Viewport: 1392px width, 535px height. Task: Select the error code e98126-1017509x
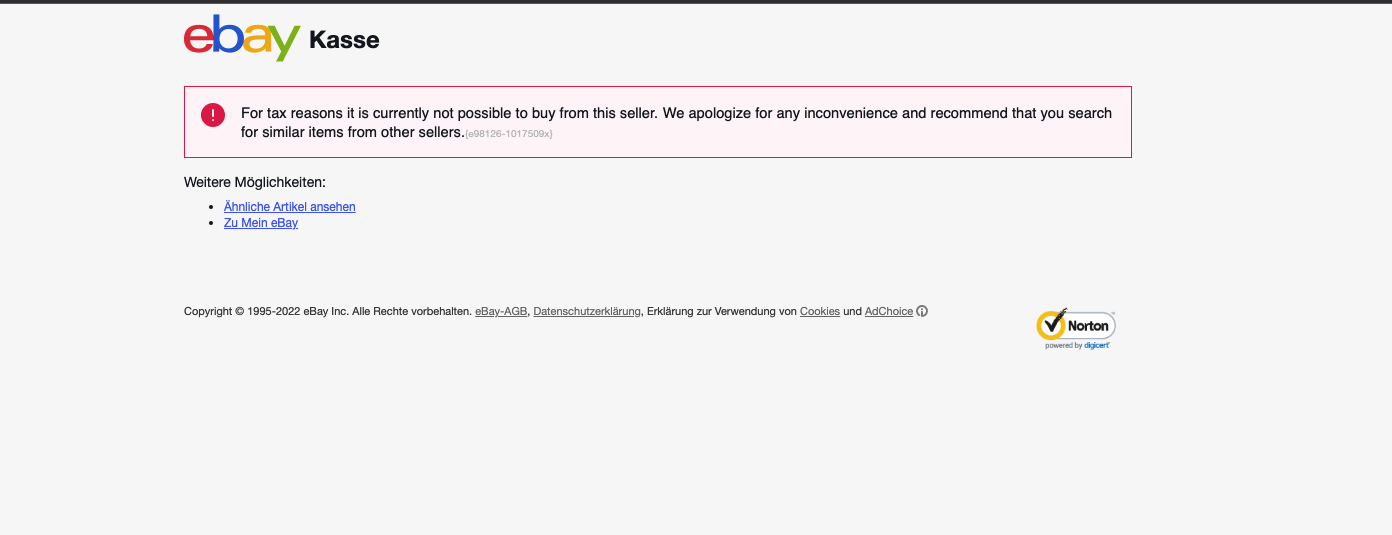coord(509,134)
